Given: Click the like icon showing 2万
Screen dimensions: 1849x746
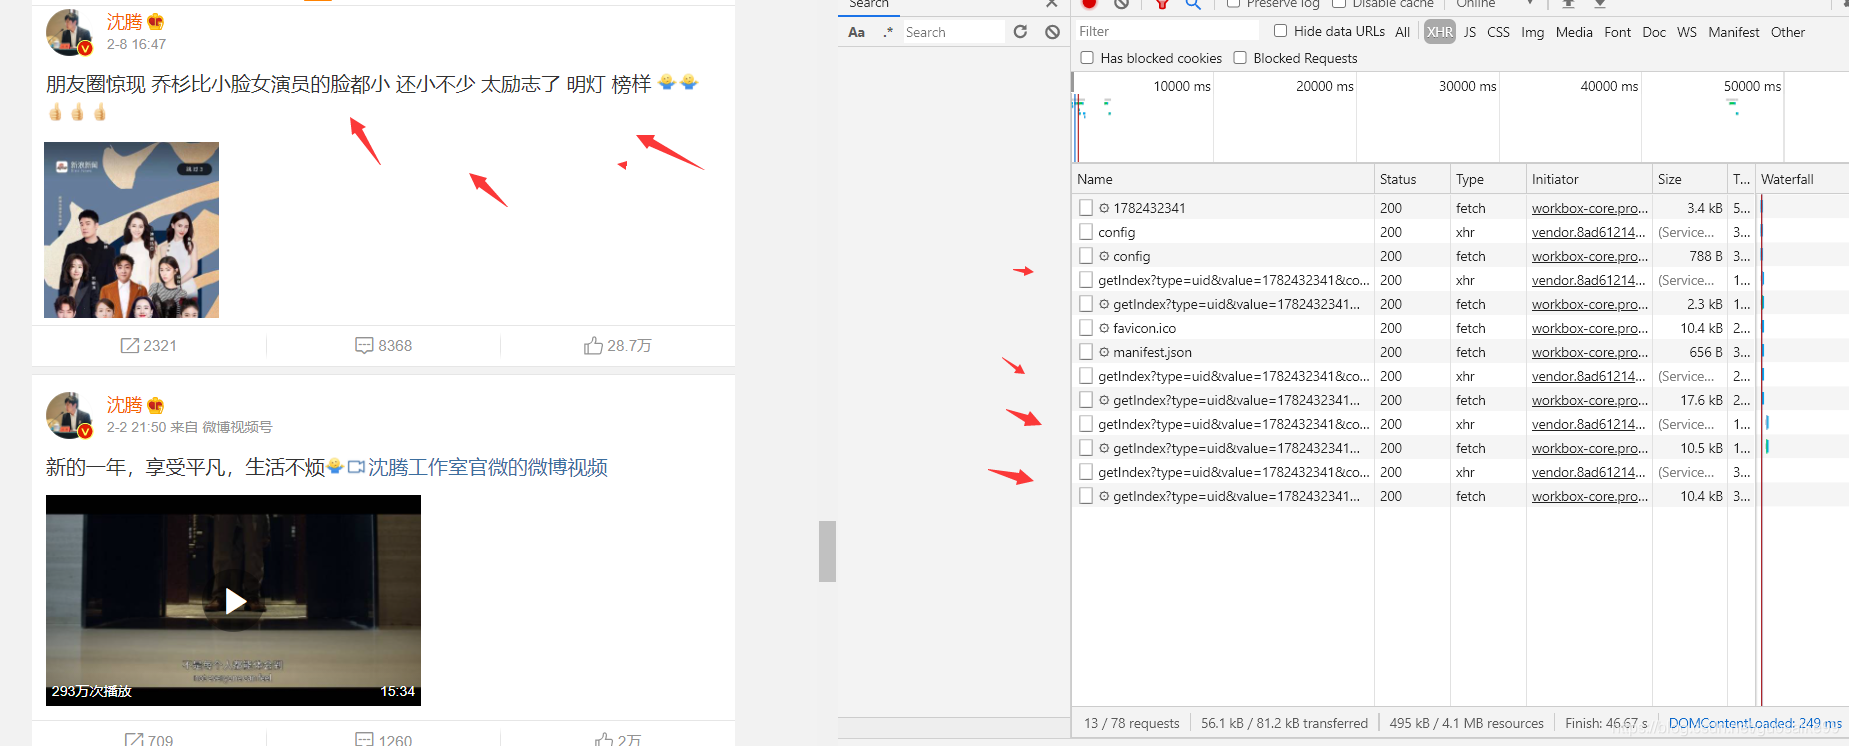Looking at the screenshot, I should click(x=604, y=740).
